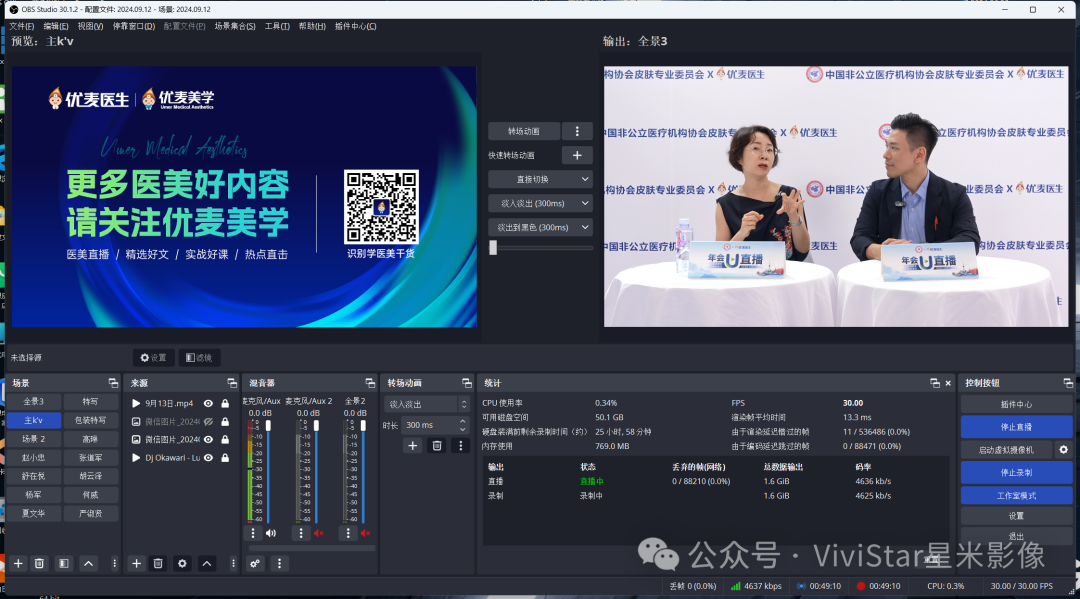Remove the transition with the trash icon
The height and width of the screenshot is (599, 1080).
[437, 445]
